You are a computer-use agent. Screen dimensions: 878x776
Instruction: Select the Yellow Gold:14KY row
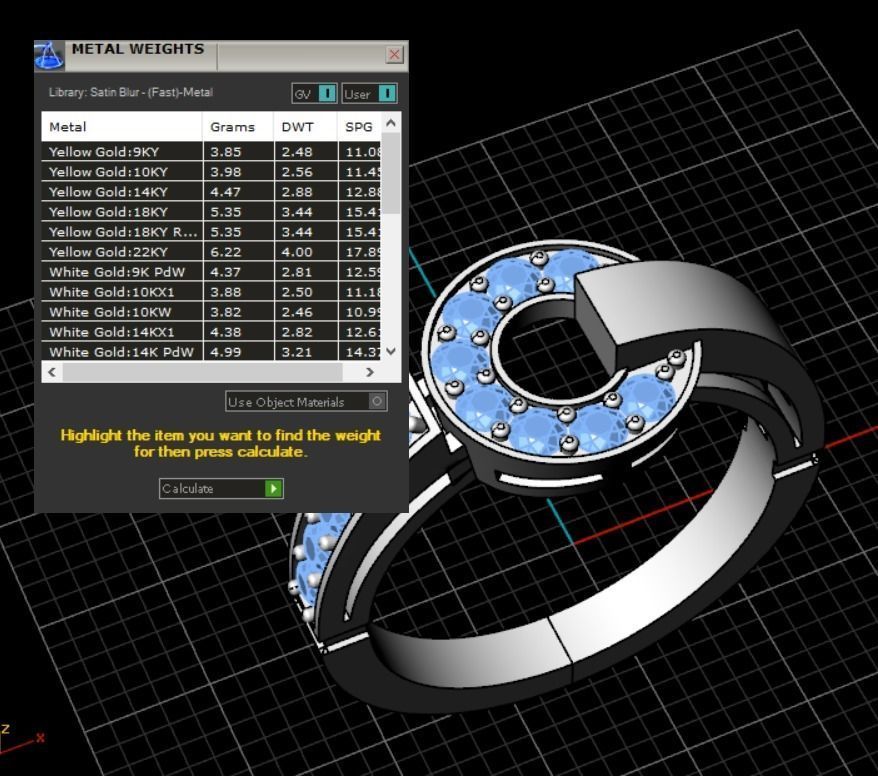(x=212, y=192)
